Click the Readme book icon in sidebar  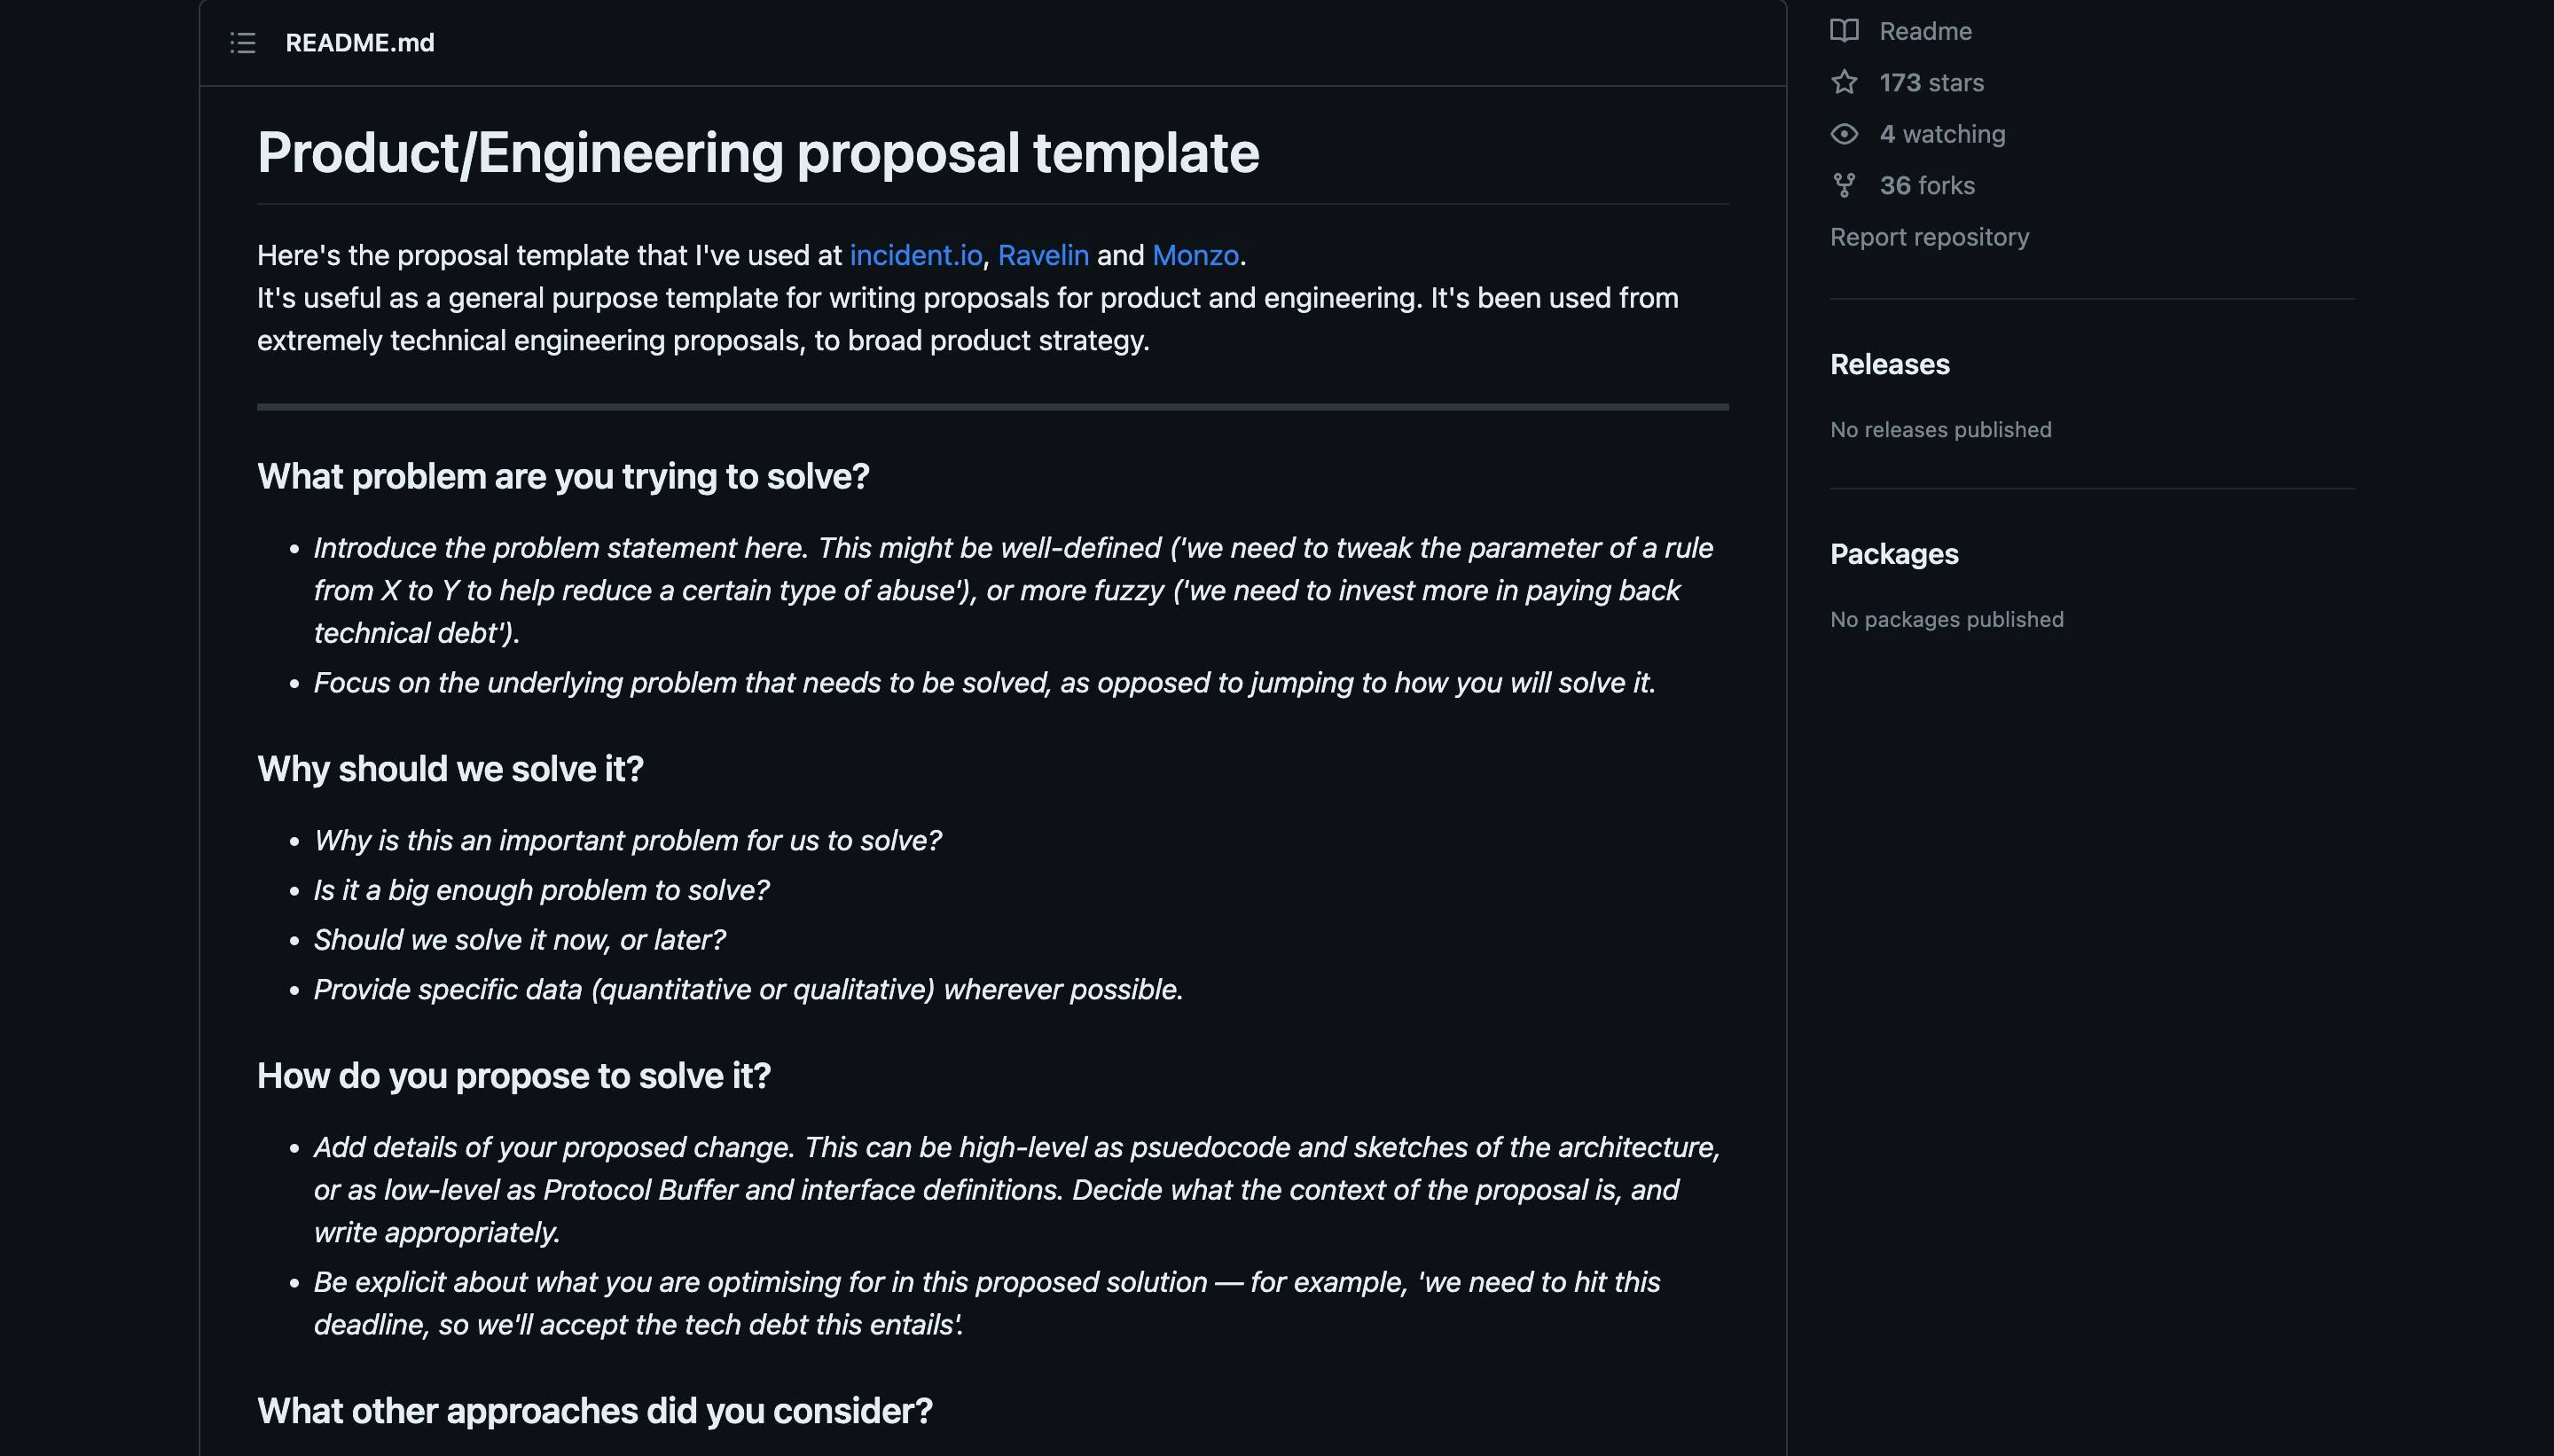1847,30
